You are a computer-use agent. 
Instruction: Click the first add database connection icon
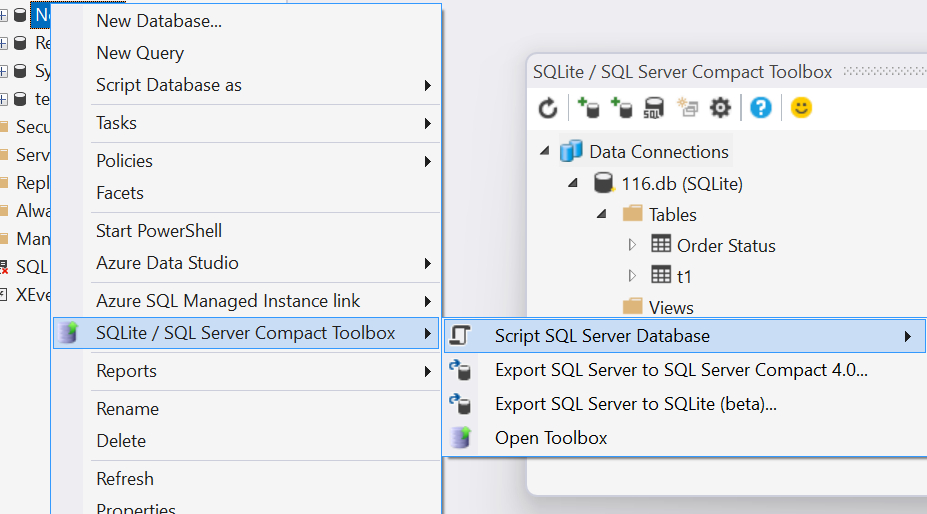point(588,108)
